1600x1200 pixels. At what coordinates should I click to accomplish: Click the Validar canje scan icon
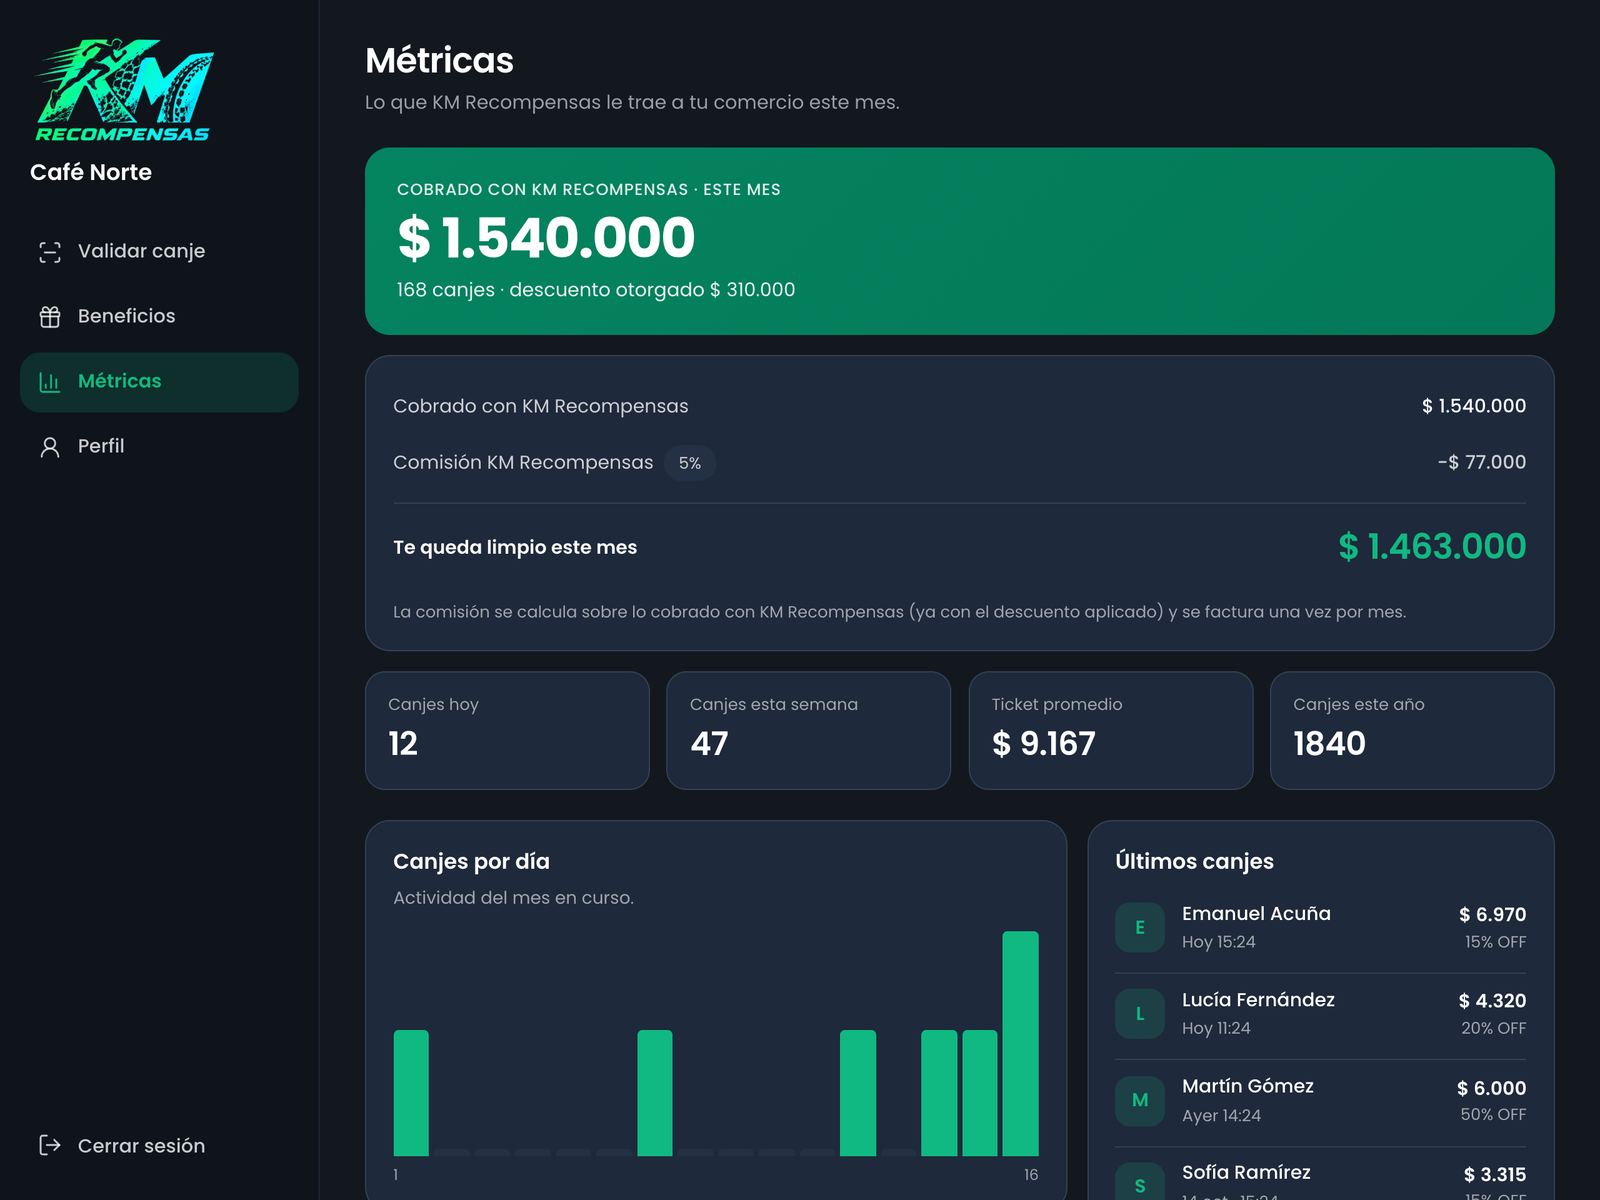tap(50, 252)
